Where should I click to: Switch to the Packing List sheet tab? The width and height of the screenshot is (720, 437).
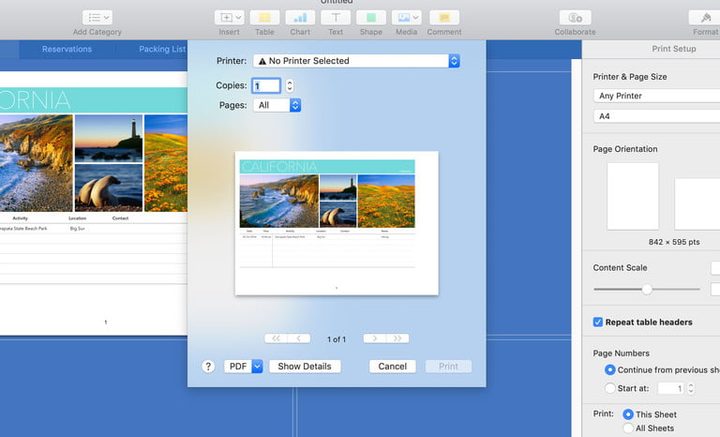pos(162,49)
